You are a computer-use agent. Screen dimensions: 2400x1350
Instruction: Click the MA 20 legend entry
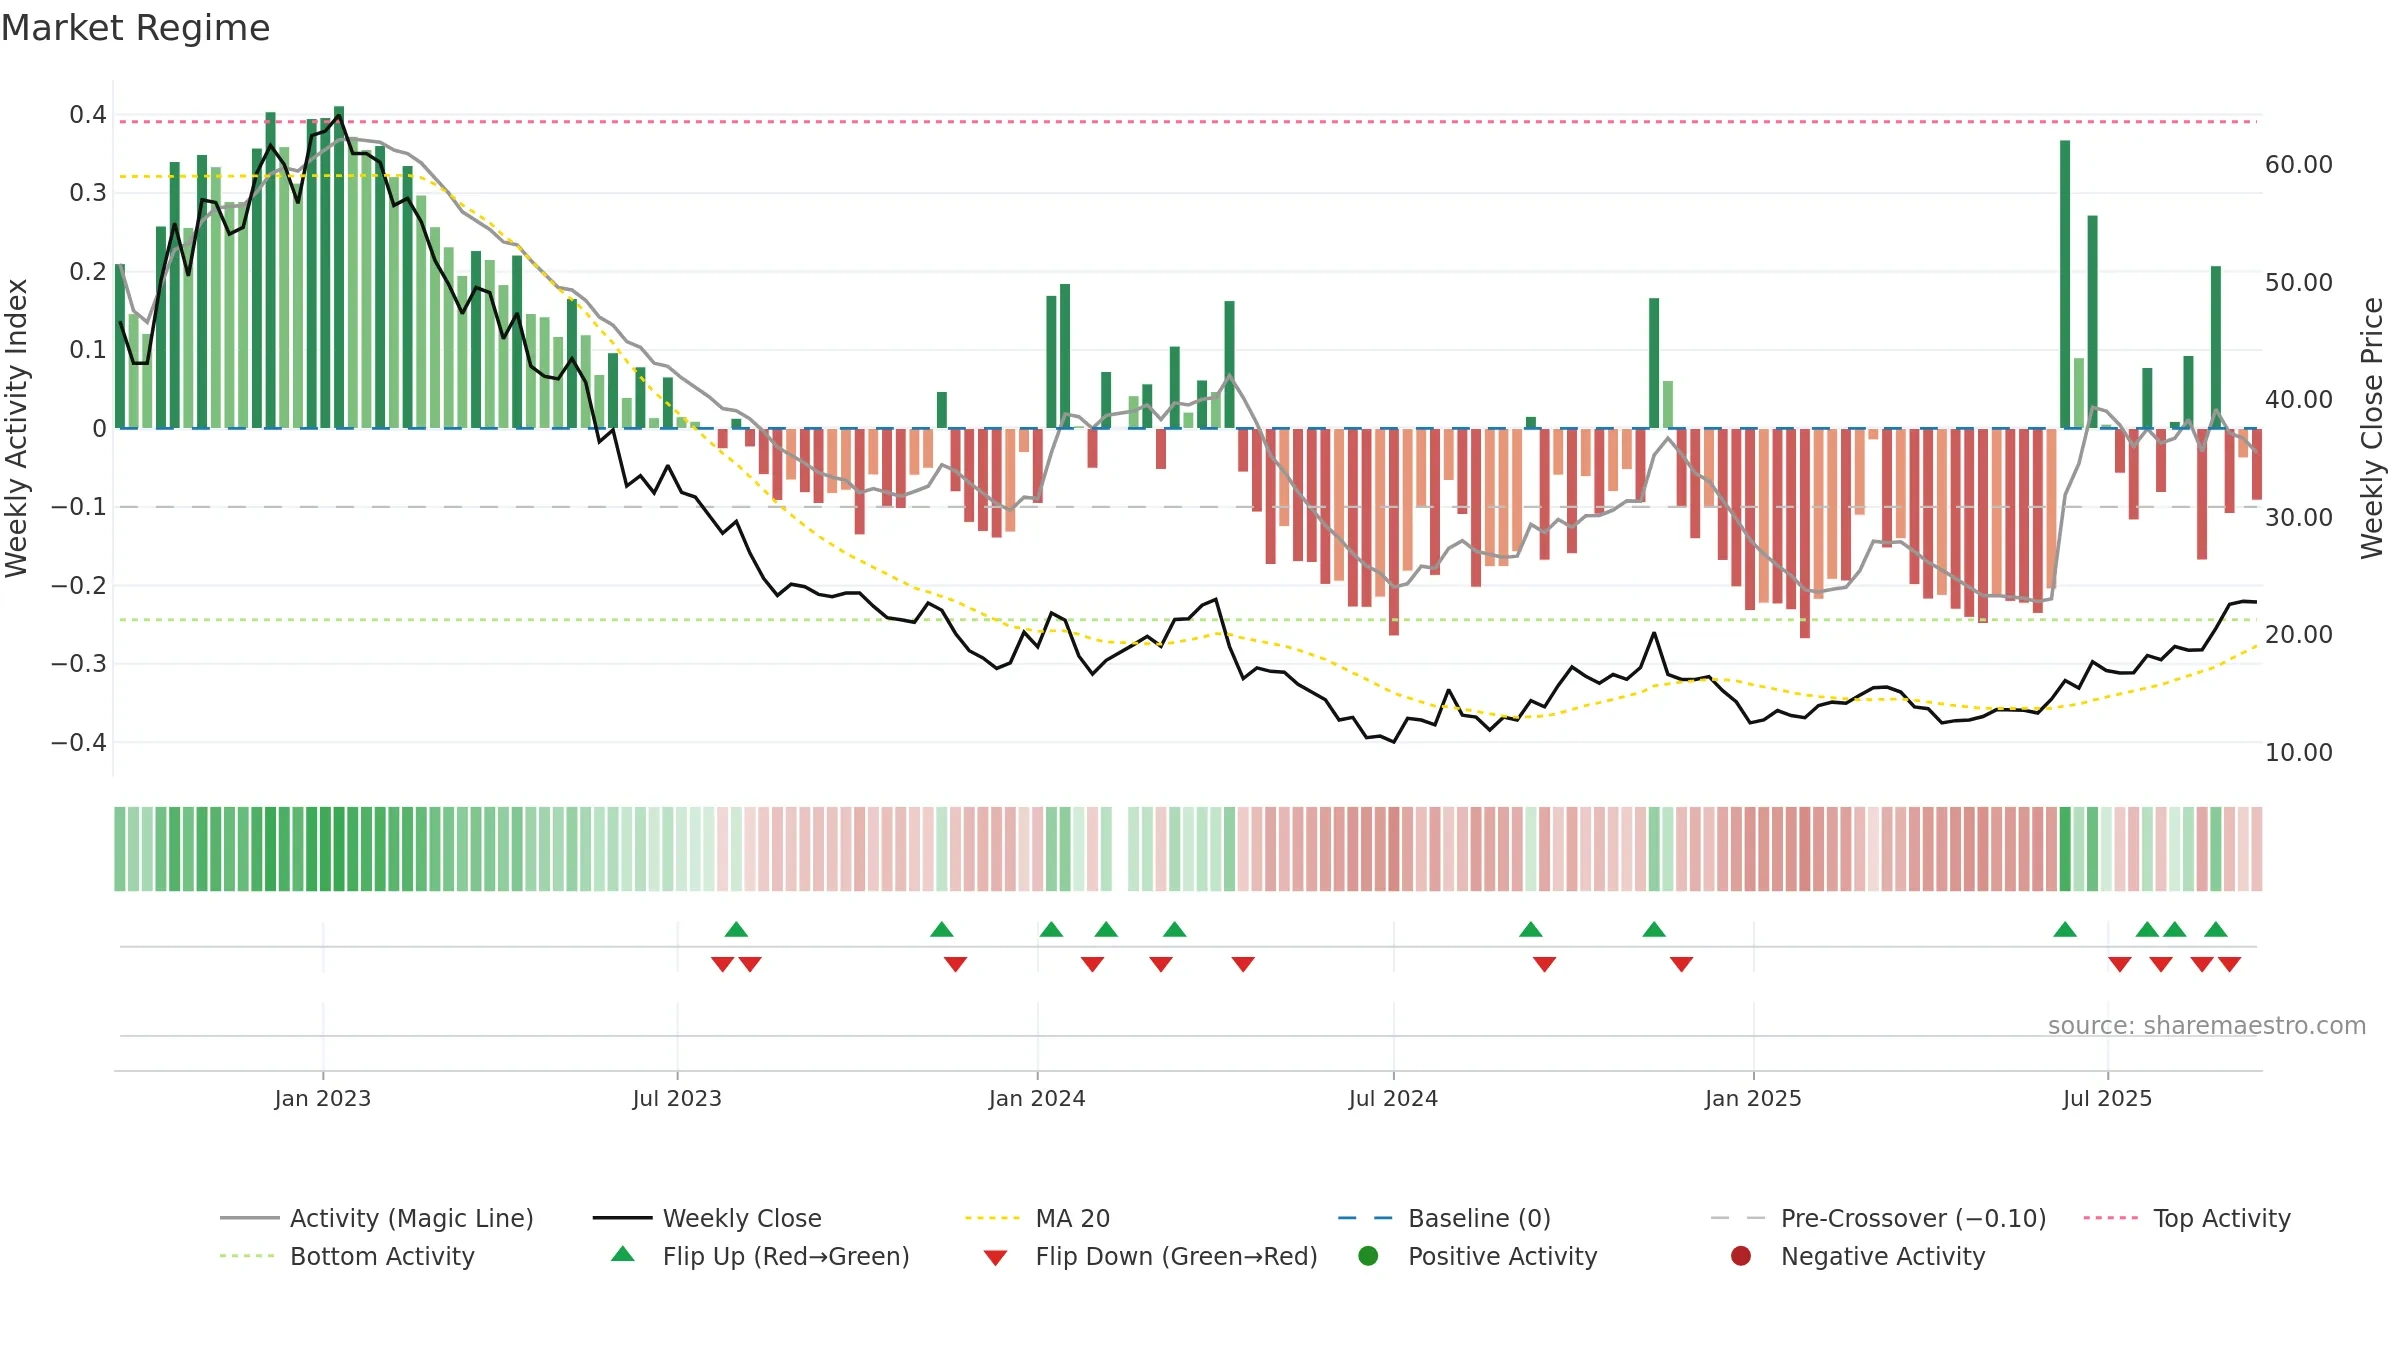pyautogui.click(x=1037, y=1218)
